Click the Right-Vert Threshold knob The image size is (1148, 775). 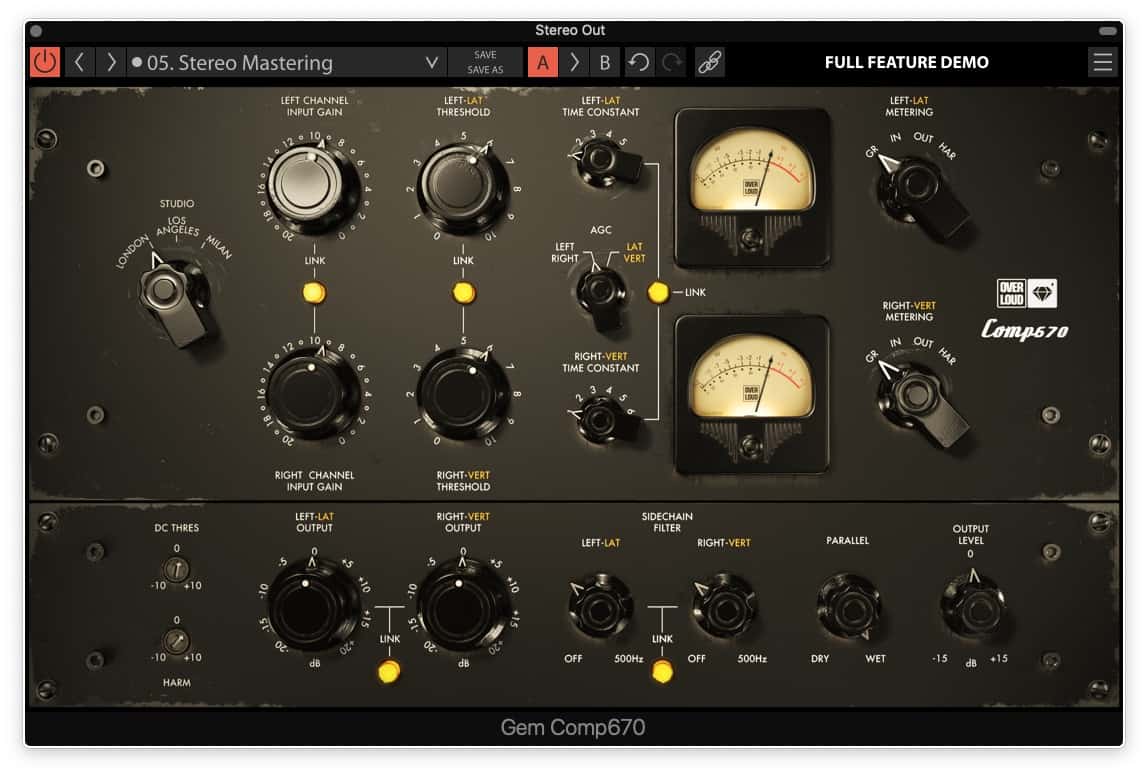(x=463, y=394)
